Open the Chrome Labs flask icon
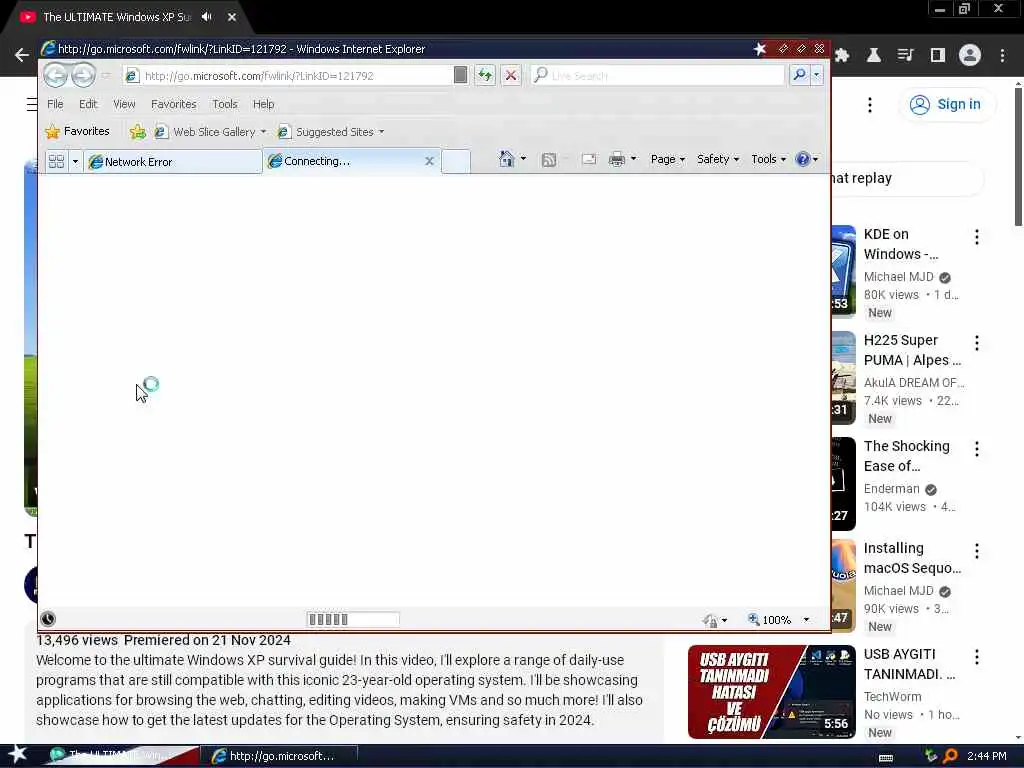 [874, 56]
